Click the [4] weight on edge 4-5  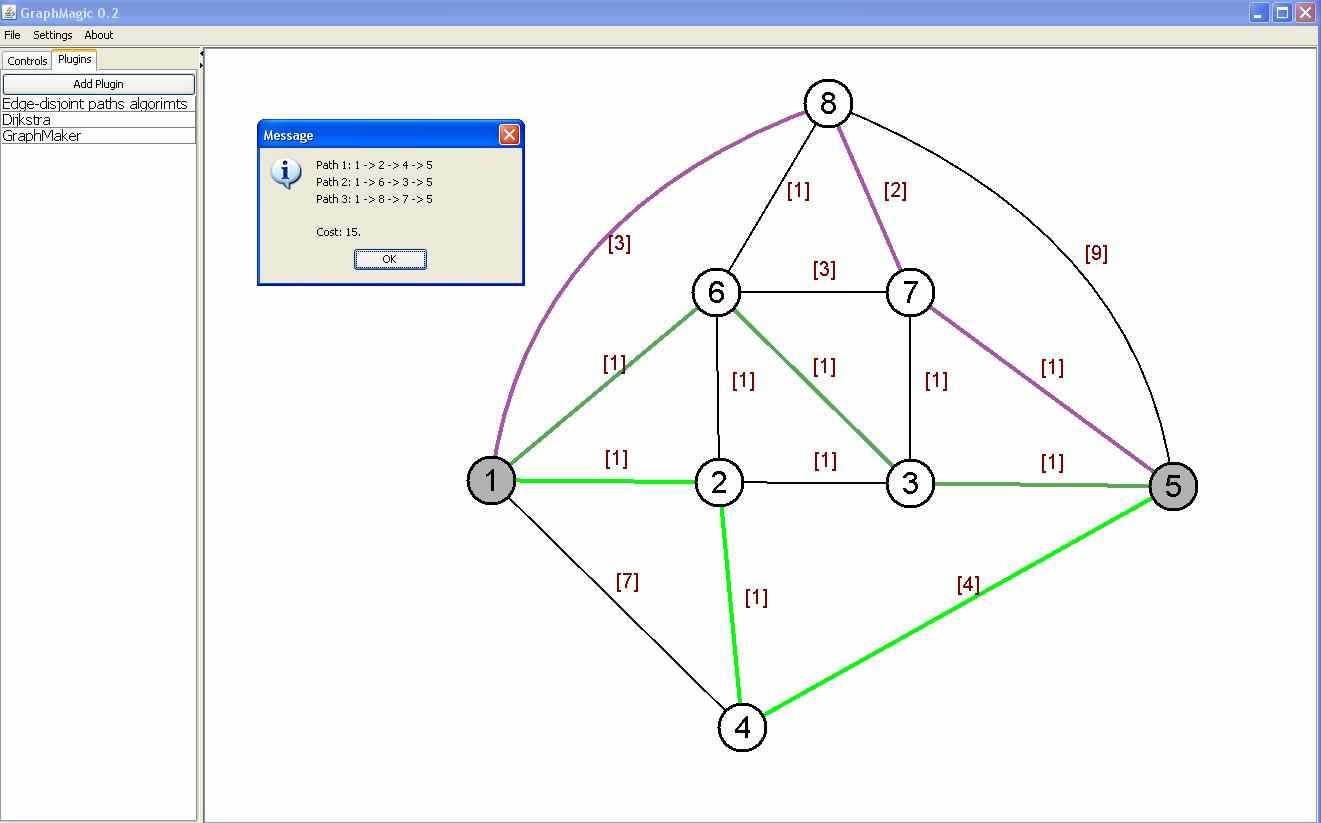point(968,584)
